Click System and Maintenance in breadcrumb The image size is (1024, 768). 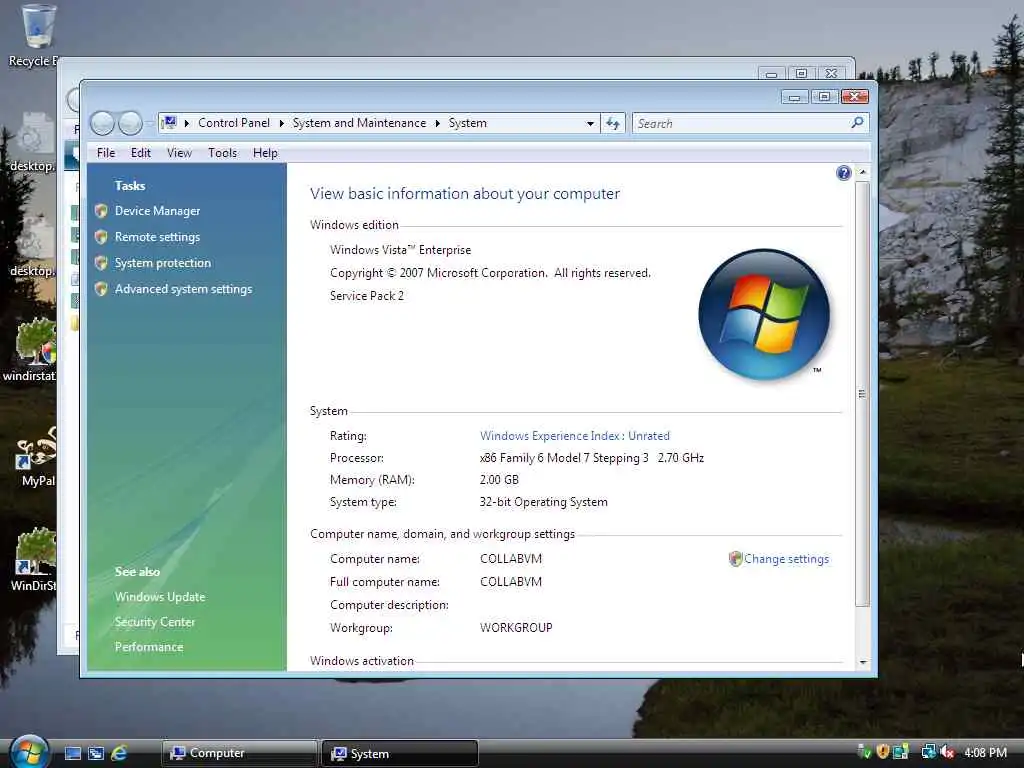[359, 123]
